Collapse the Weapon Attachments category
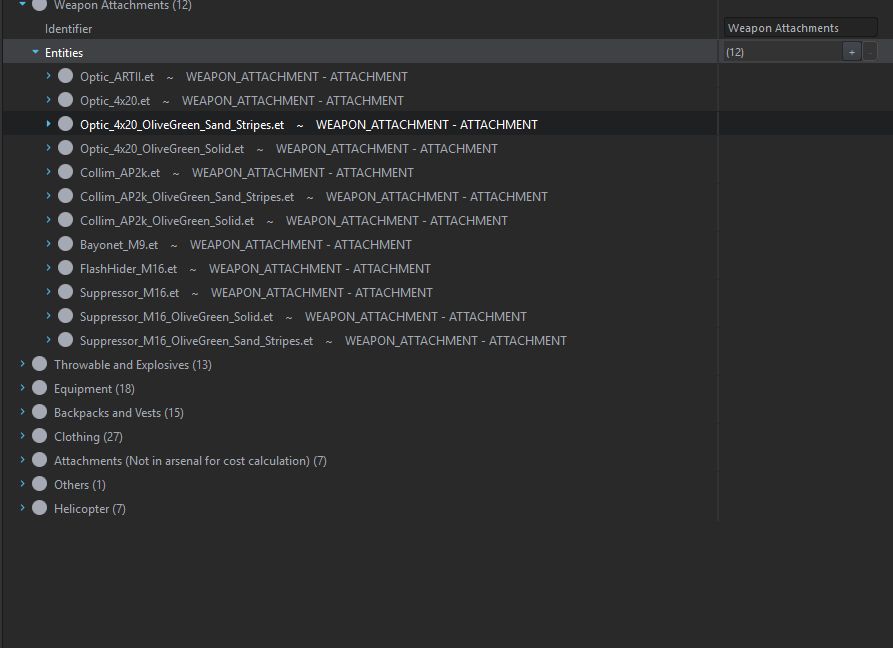The image size is (893, 648). pos(23,5)
